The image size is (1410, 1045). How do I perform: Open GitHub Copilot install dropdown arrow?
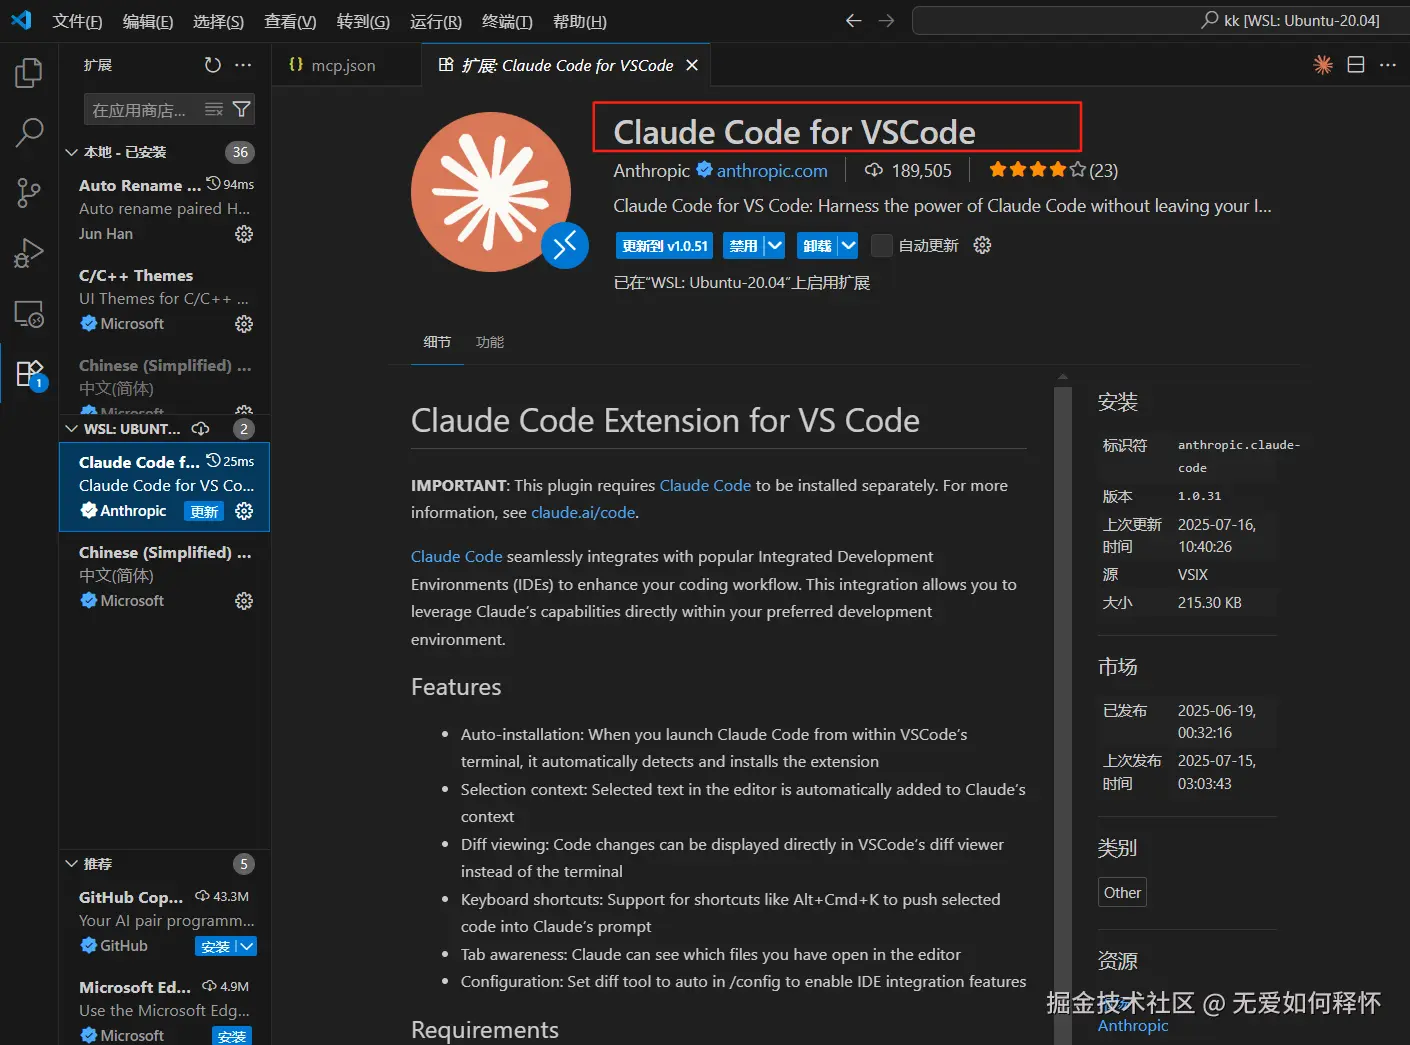[x=248, y=946]
